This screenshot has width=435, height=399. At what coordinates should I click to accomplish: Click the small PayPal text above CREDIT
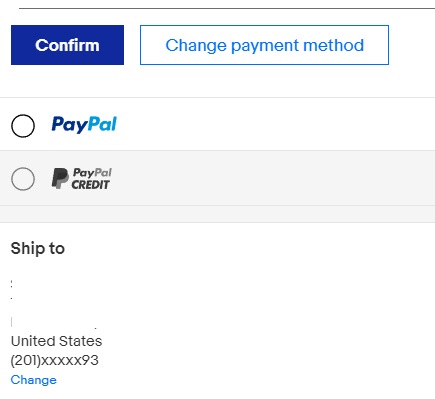pyautogui.click(x=92, y=173)
